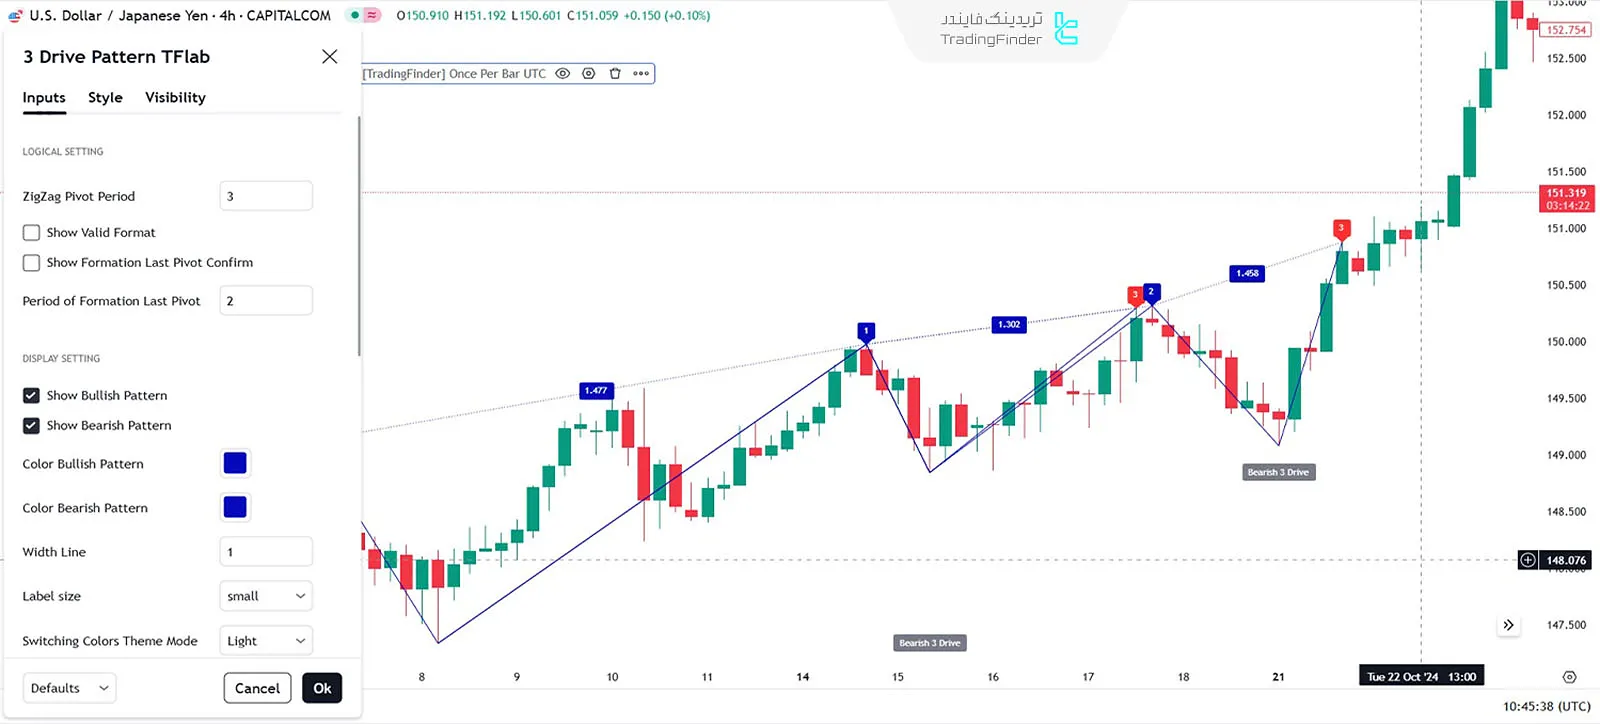Switch to the Visibility tab
1600x724 pixels.
[175, 98]
